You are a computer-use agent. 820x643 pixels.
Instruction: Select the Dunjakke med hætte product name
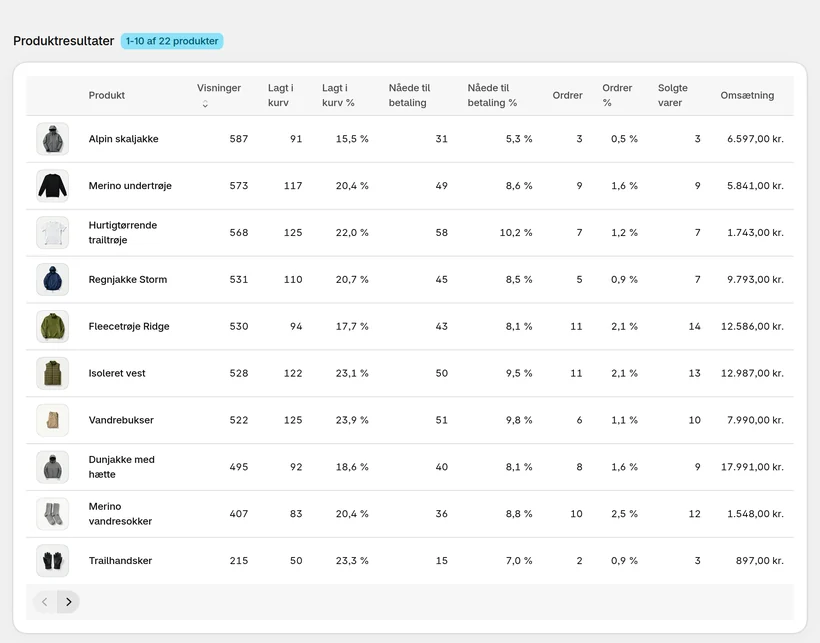[121, 467]
